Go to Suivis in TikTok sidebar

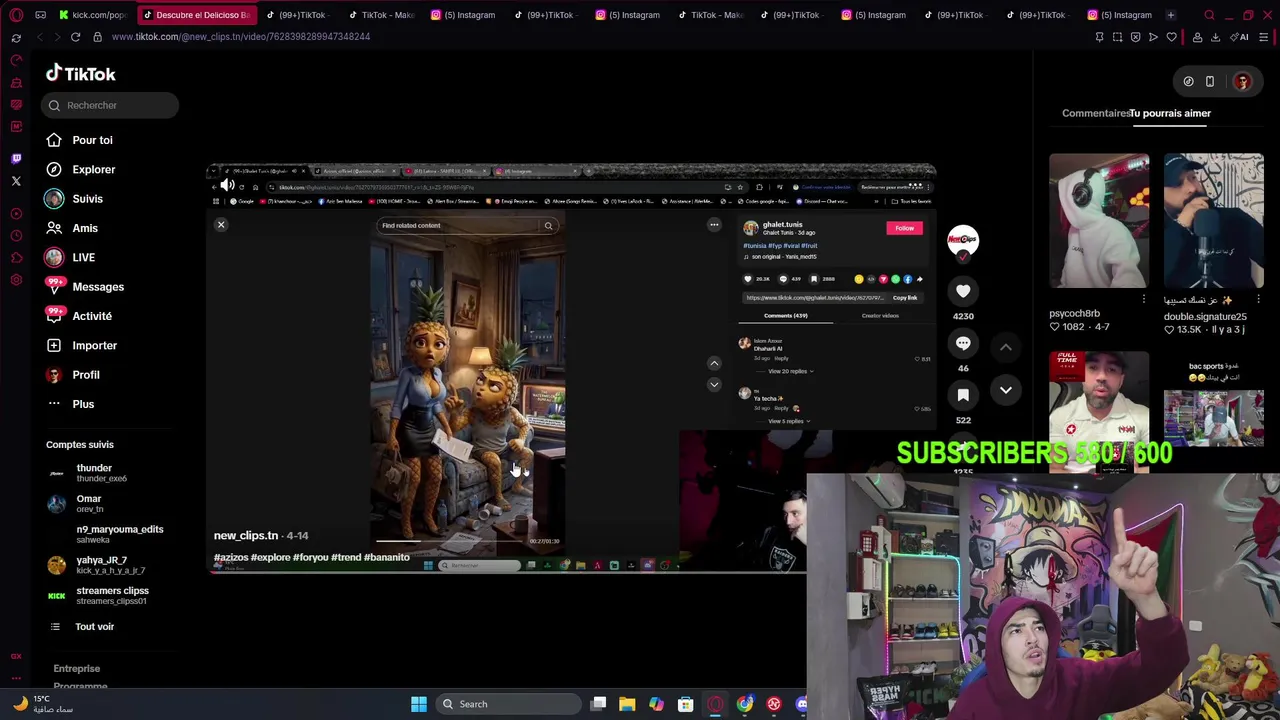(87, 199)
